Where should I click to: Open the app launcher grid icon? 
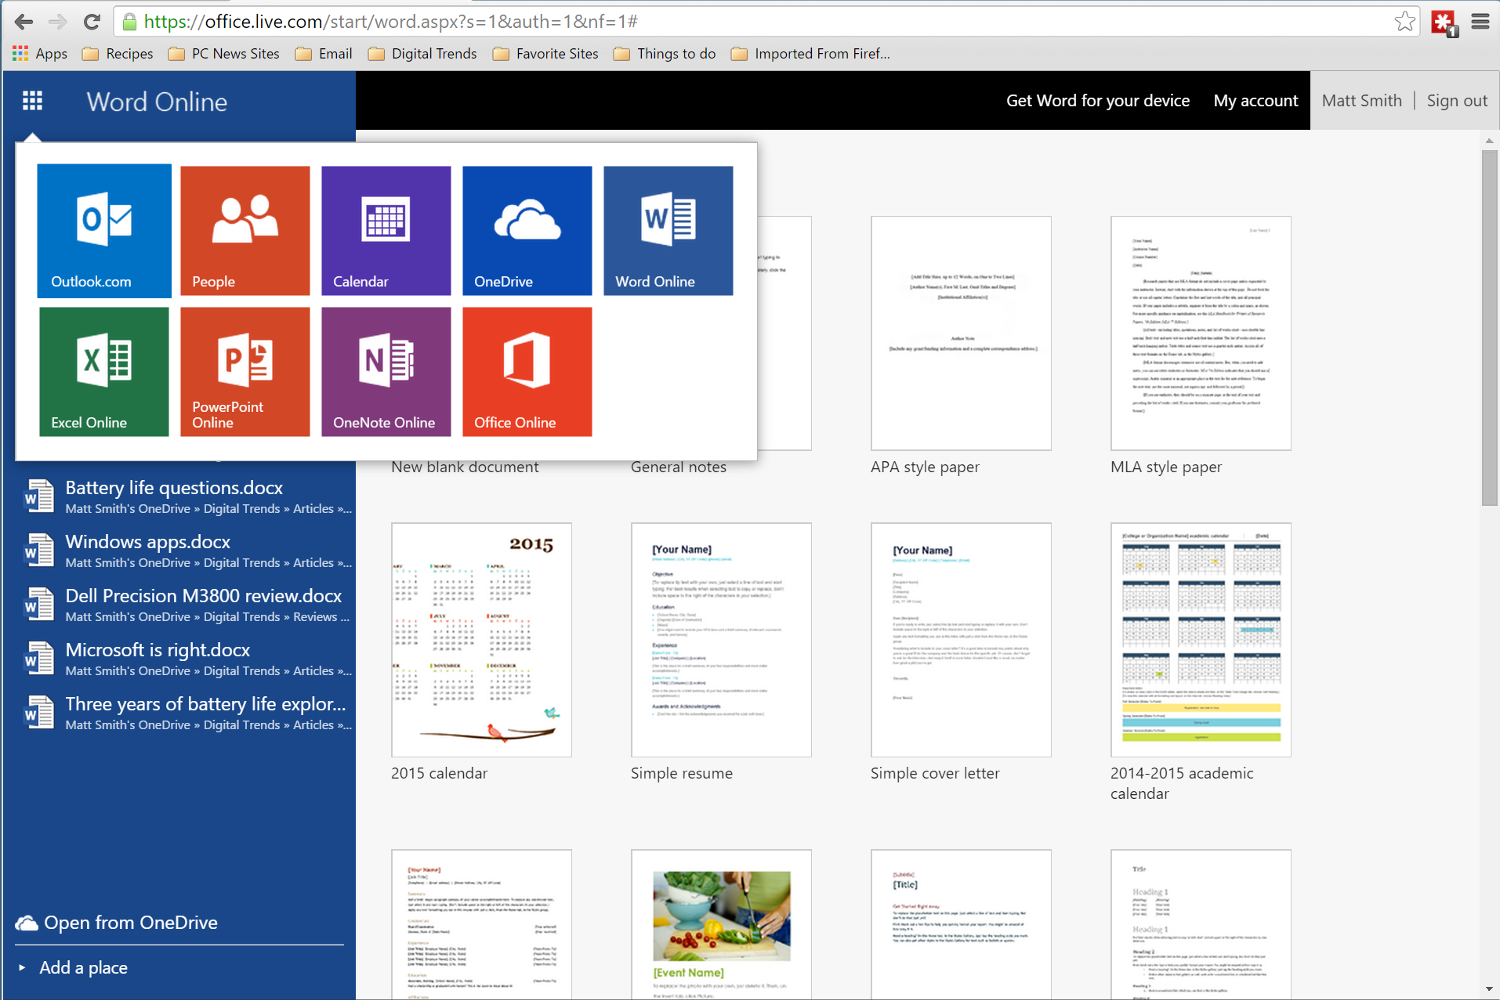[x=32, y=100]
